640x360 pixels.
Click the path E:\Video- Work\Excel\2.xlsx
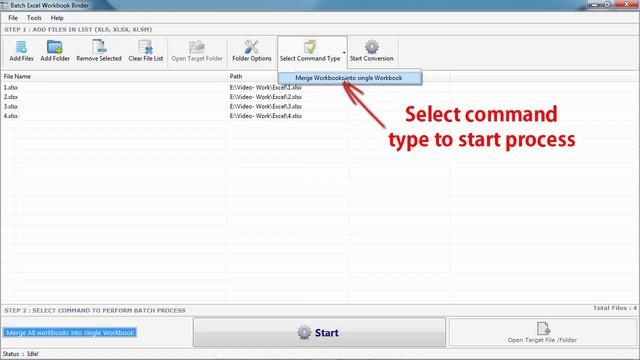point(266,97)
